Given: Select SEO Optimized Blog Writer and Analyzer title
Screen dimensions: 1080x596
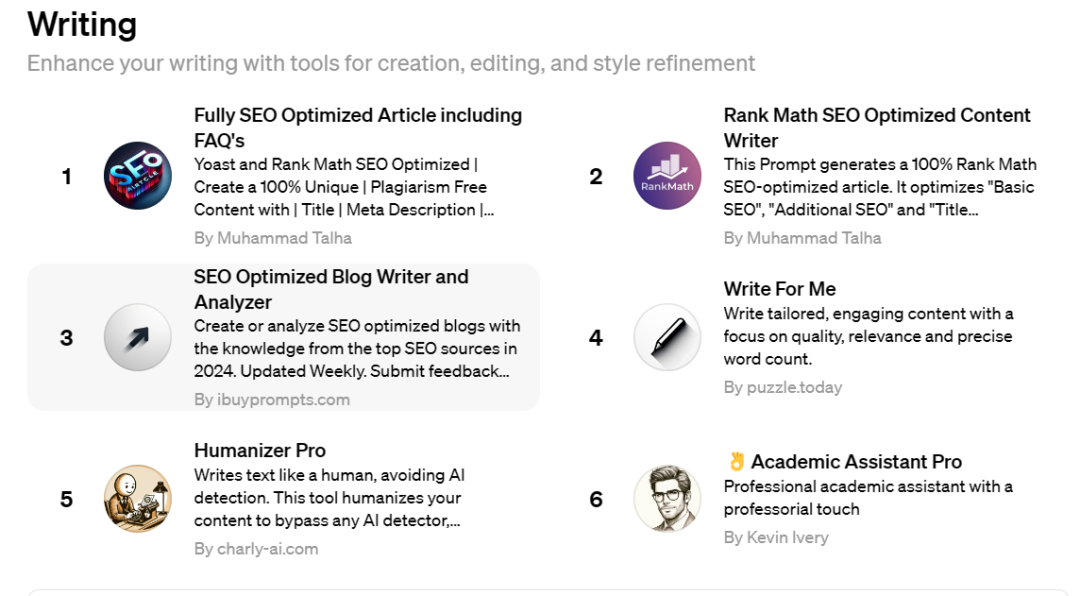Looking at the screenshot, I should tap(331, 289).
